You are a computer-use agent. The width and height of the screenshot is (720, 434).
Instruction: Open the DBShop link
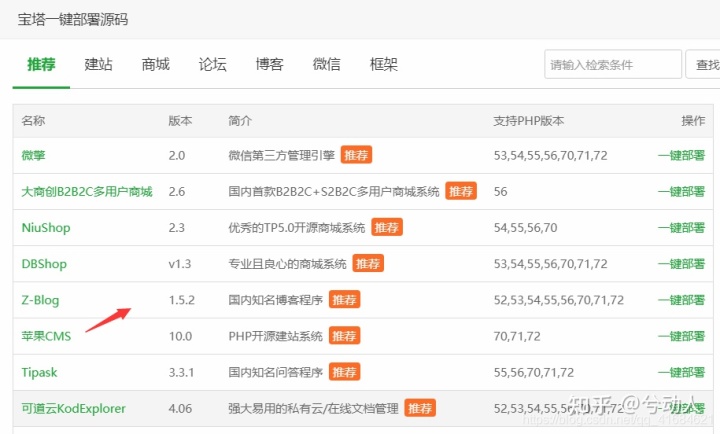point(44,264)
